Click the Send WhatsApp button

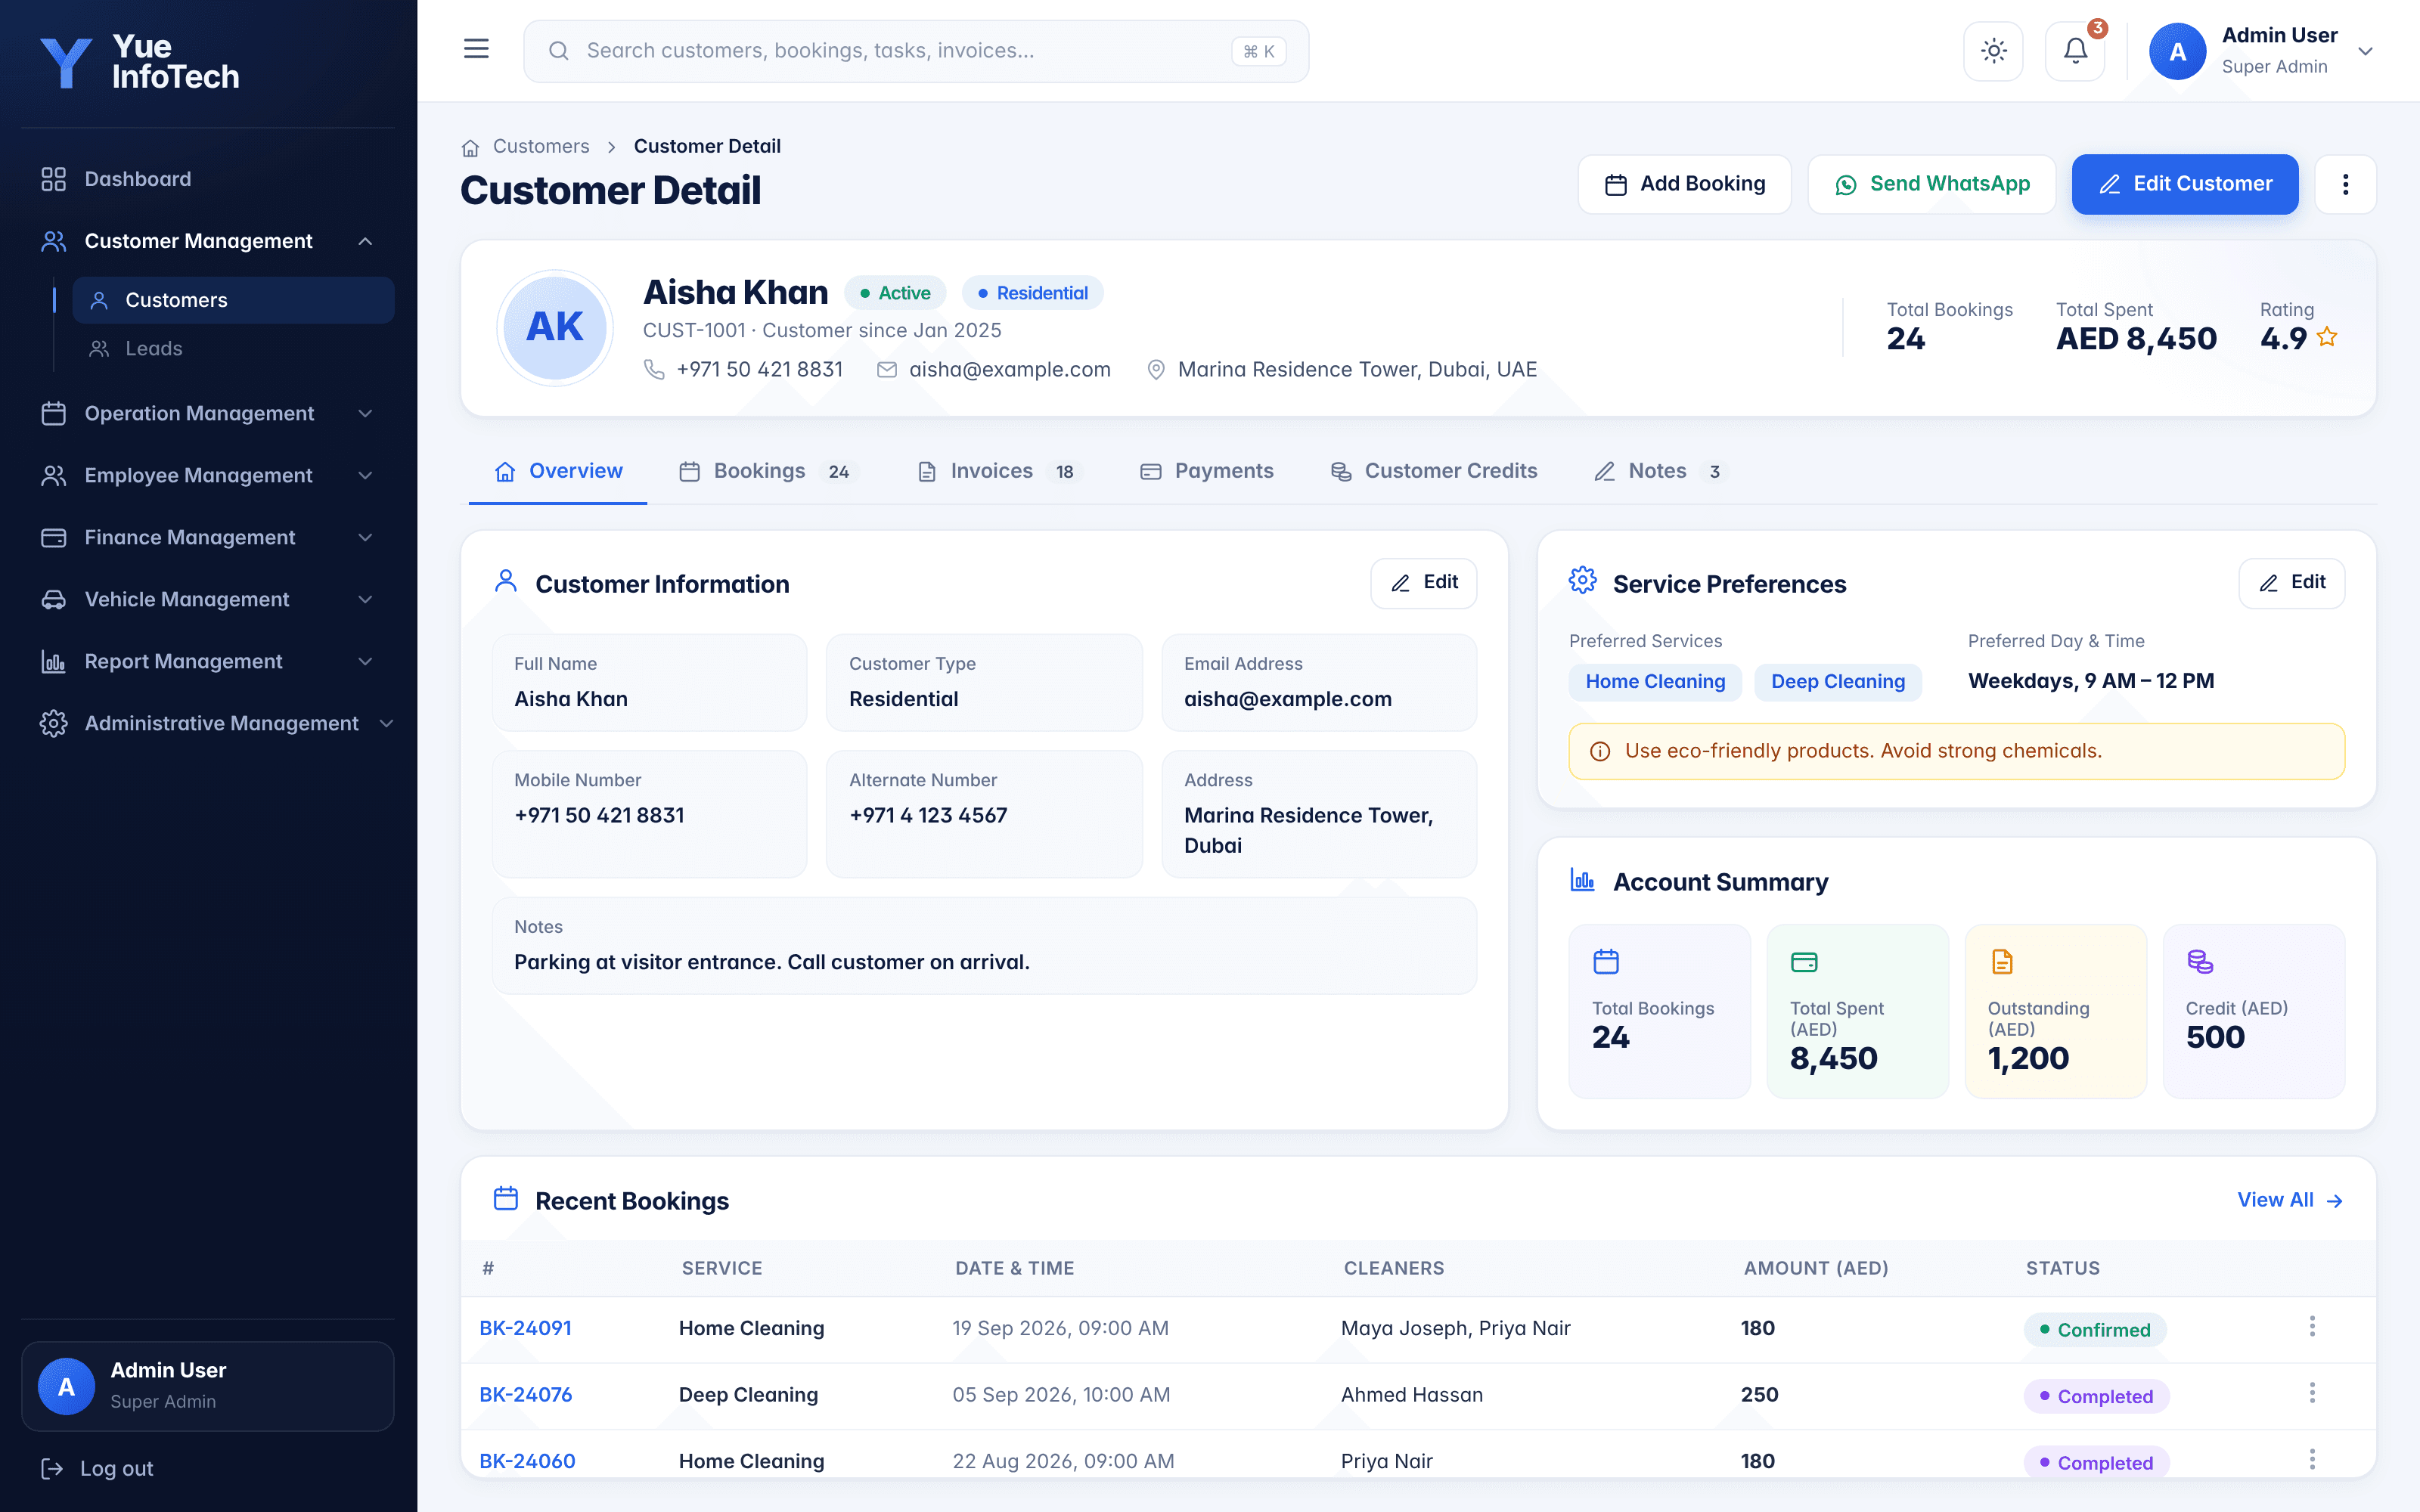pos(1931,184)
